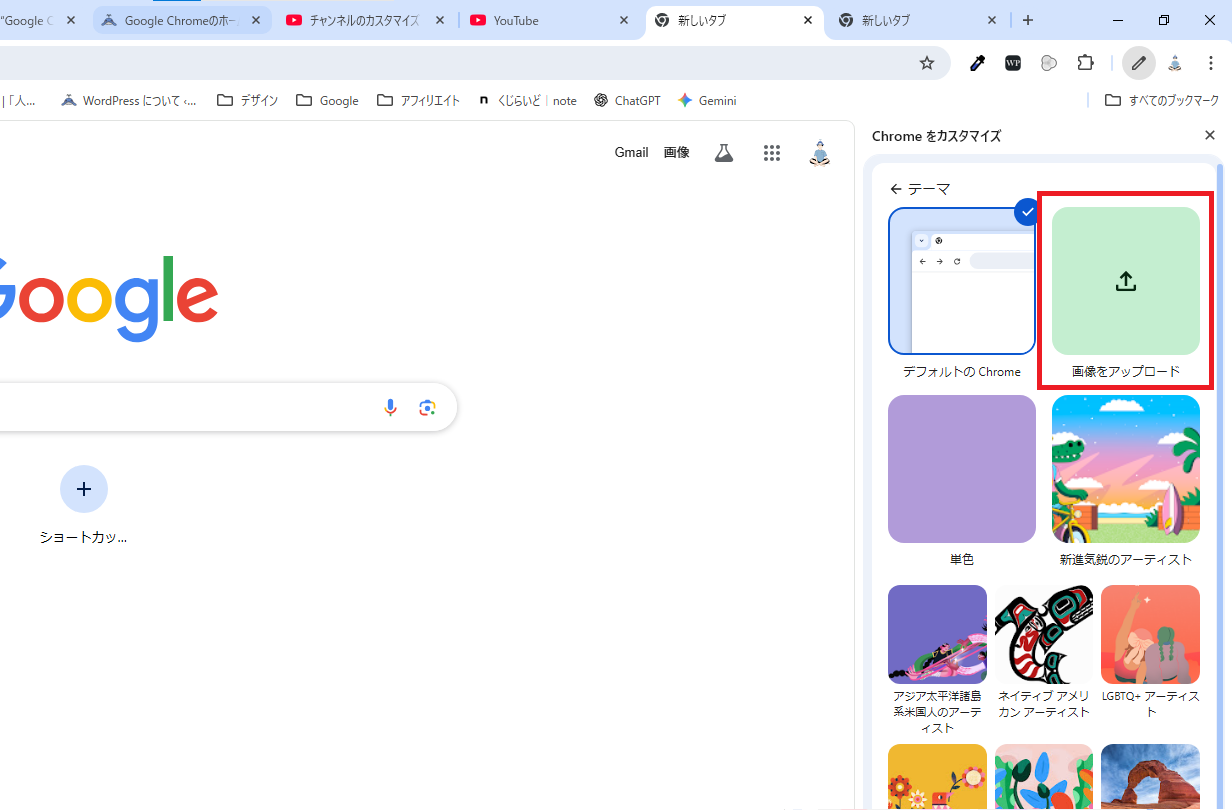This screenshot has width=1232, height=810.
Task: Search by image using Google Lens icon
Action: pyautogui.click(x=428, y=407)
